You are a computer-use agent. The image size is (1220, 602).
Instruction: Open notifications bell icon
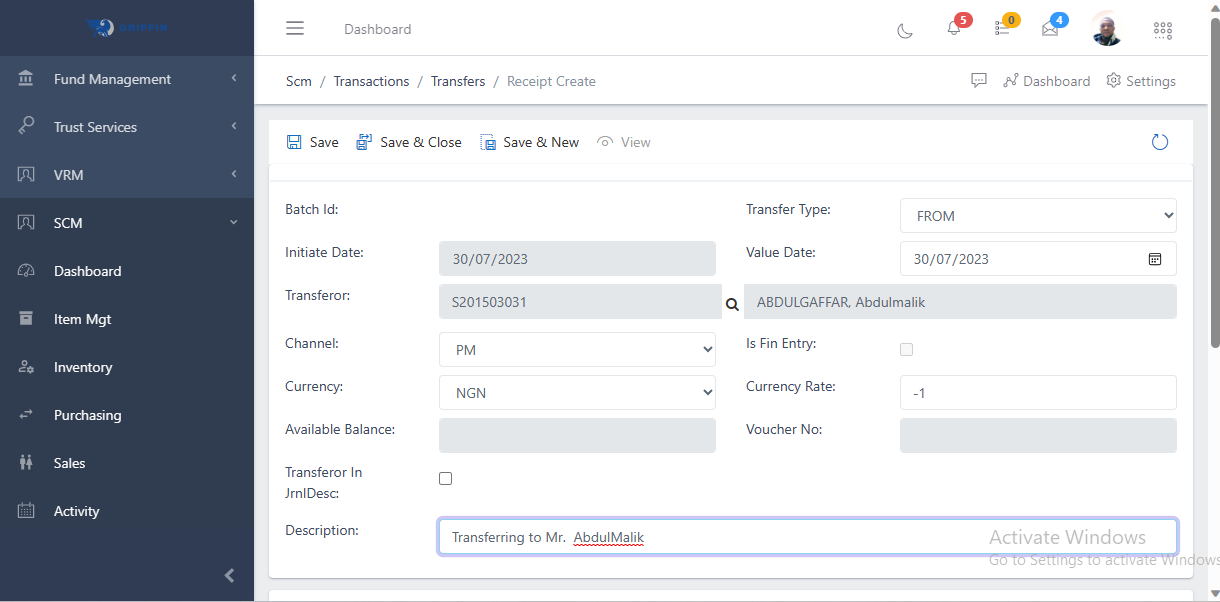coord(954,29)
